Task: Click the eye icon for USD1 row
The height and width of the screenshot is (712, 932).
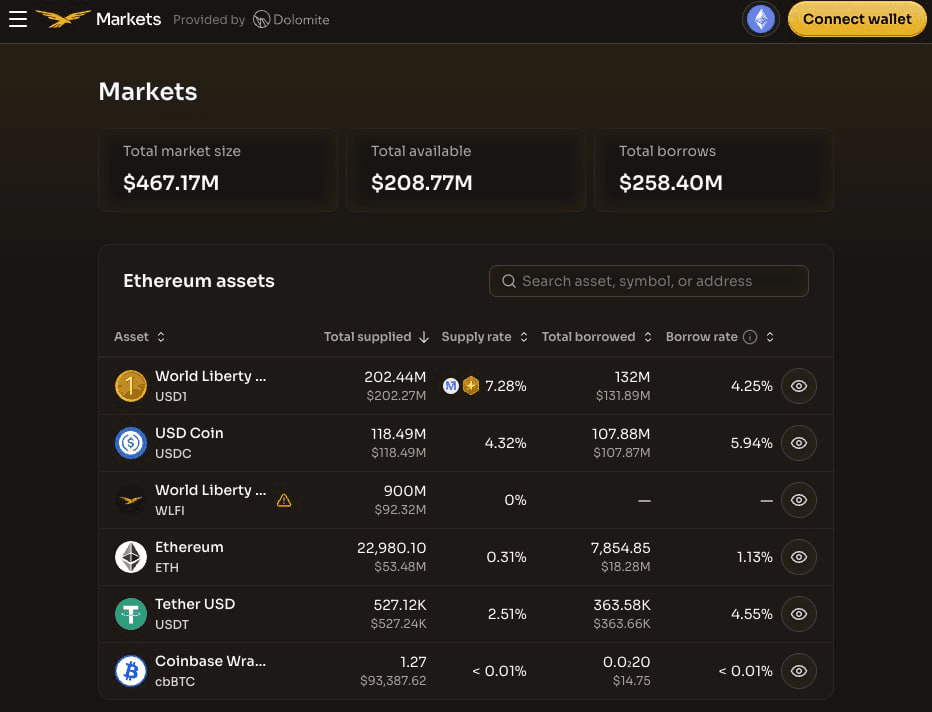Action: [798, 386]
